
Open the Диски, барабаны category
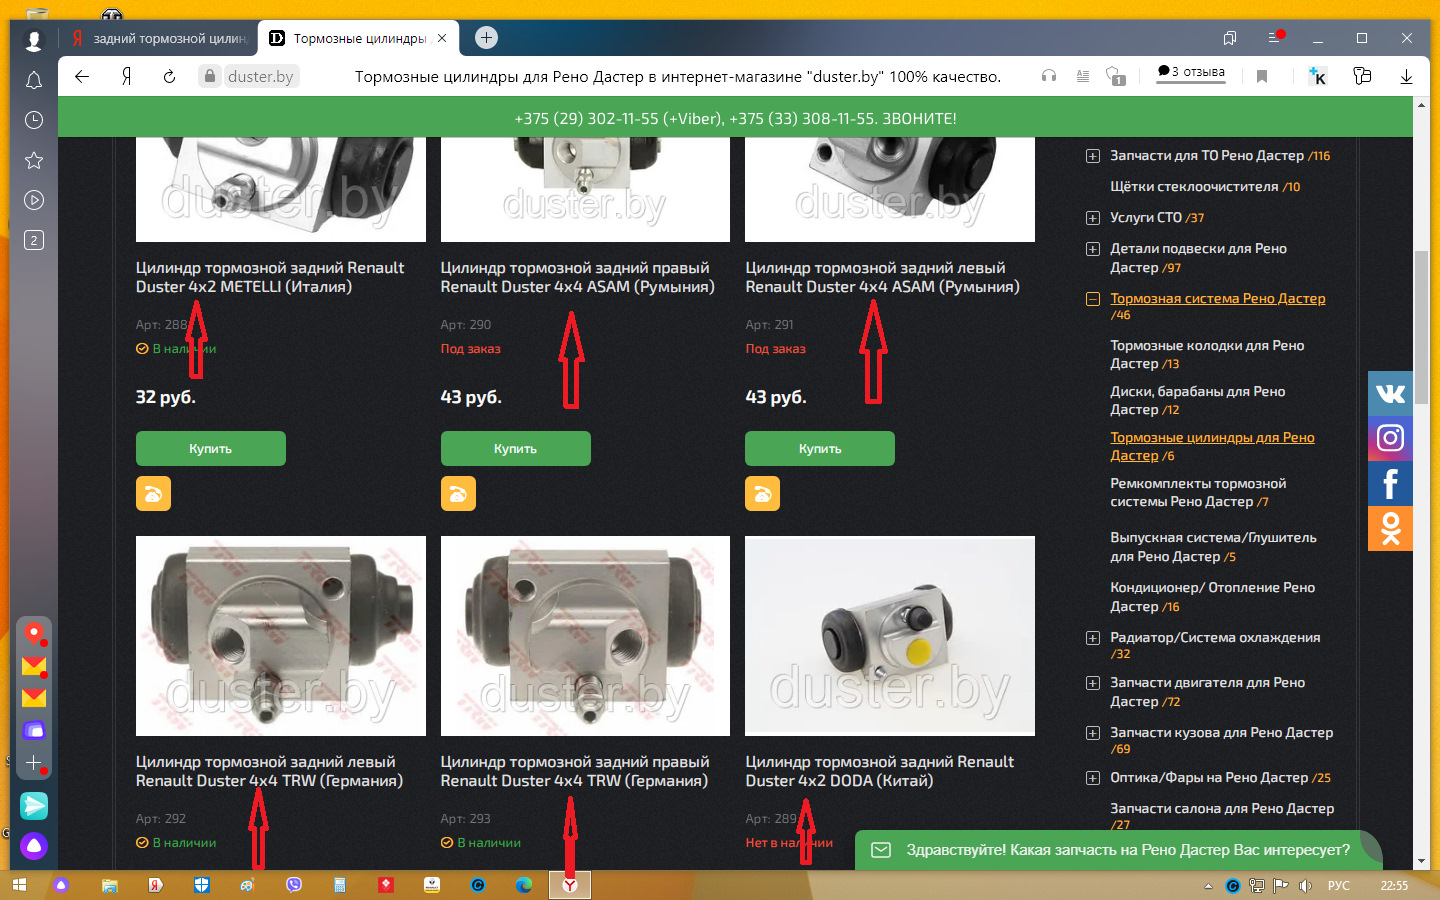click(1198, 400)
